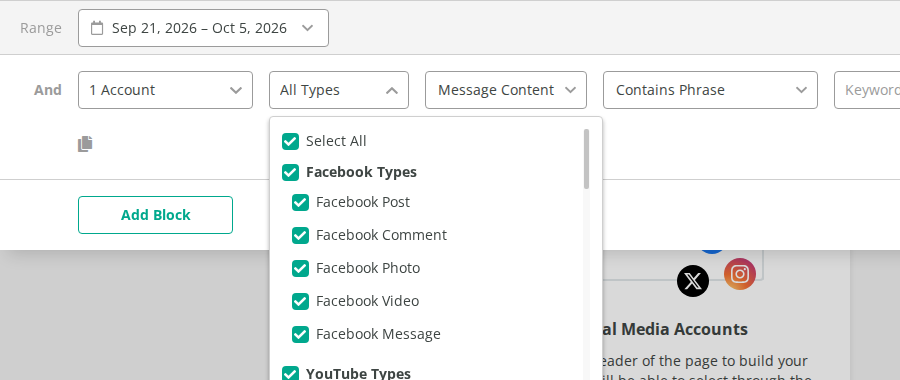Click the types list scrollbar thumb
Screen dimensions: 900x380
(586, 159)
